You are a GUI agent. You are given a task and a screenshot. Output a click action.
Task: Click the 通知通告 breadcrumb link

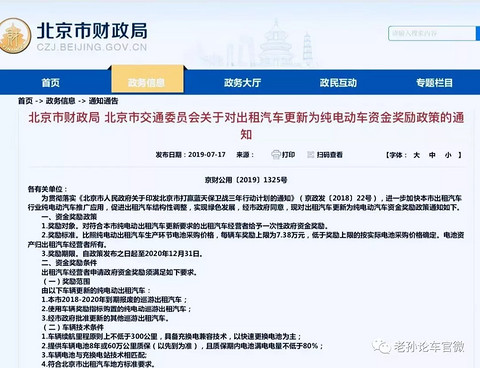[x=103, y=101]
